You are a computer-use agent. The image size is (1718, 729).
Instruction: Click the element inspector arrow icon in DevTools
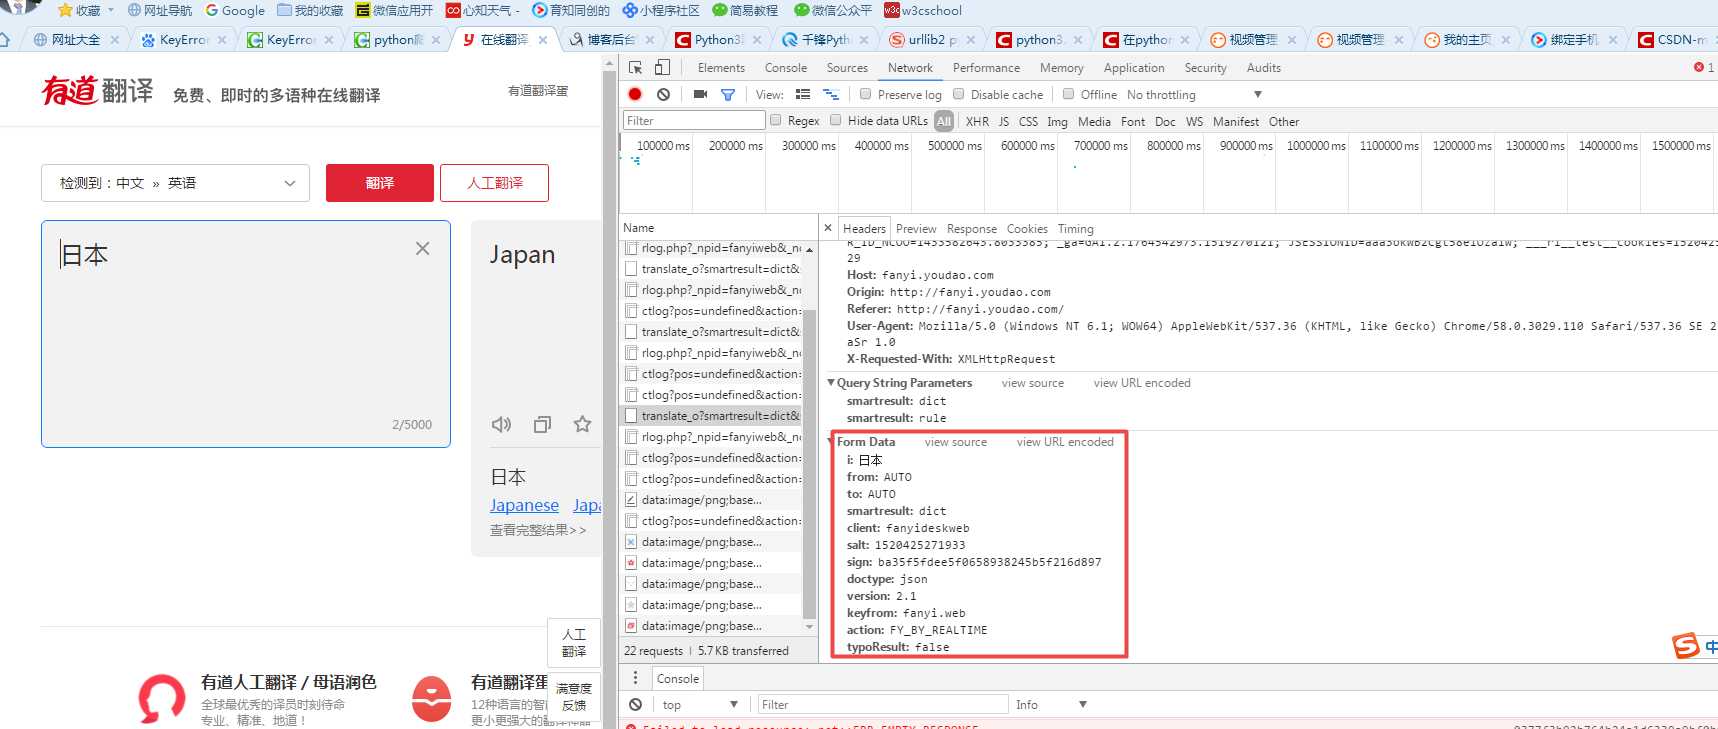pos(635,67)
